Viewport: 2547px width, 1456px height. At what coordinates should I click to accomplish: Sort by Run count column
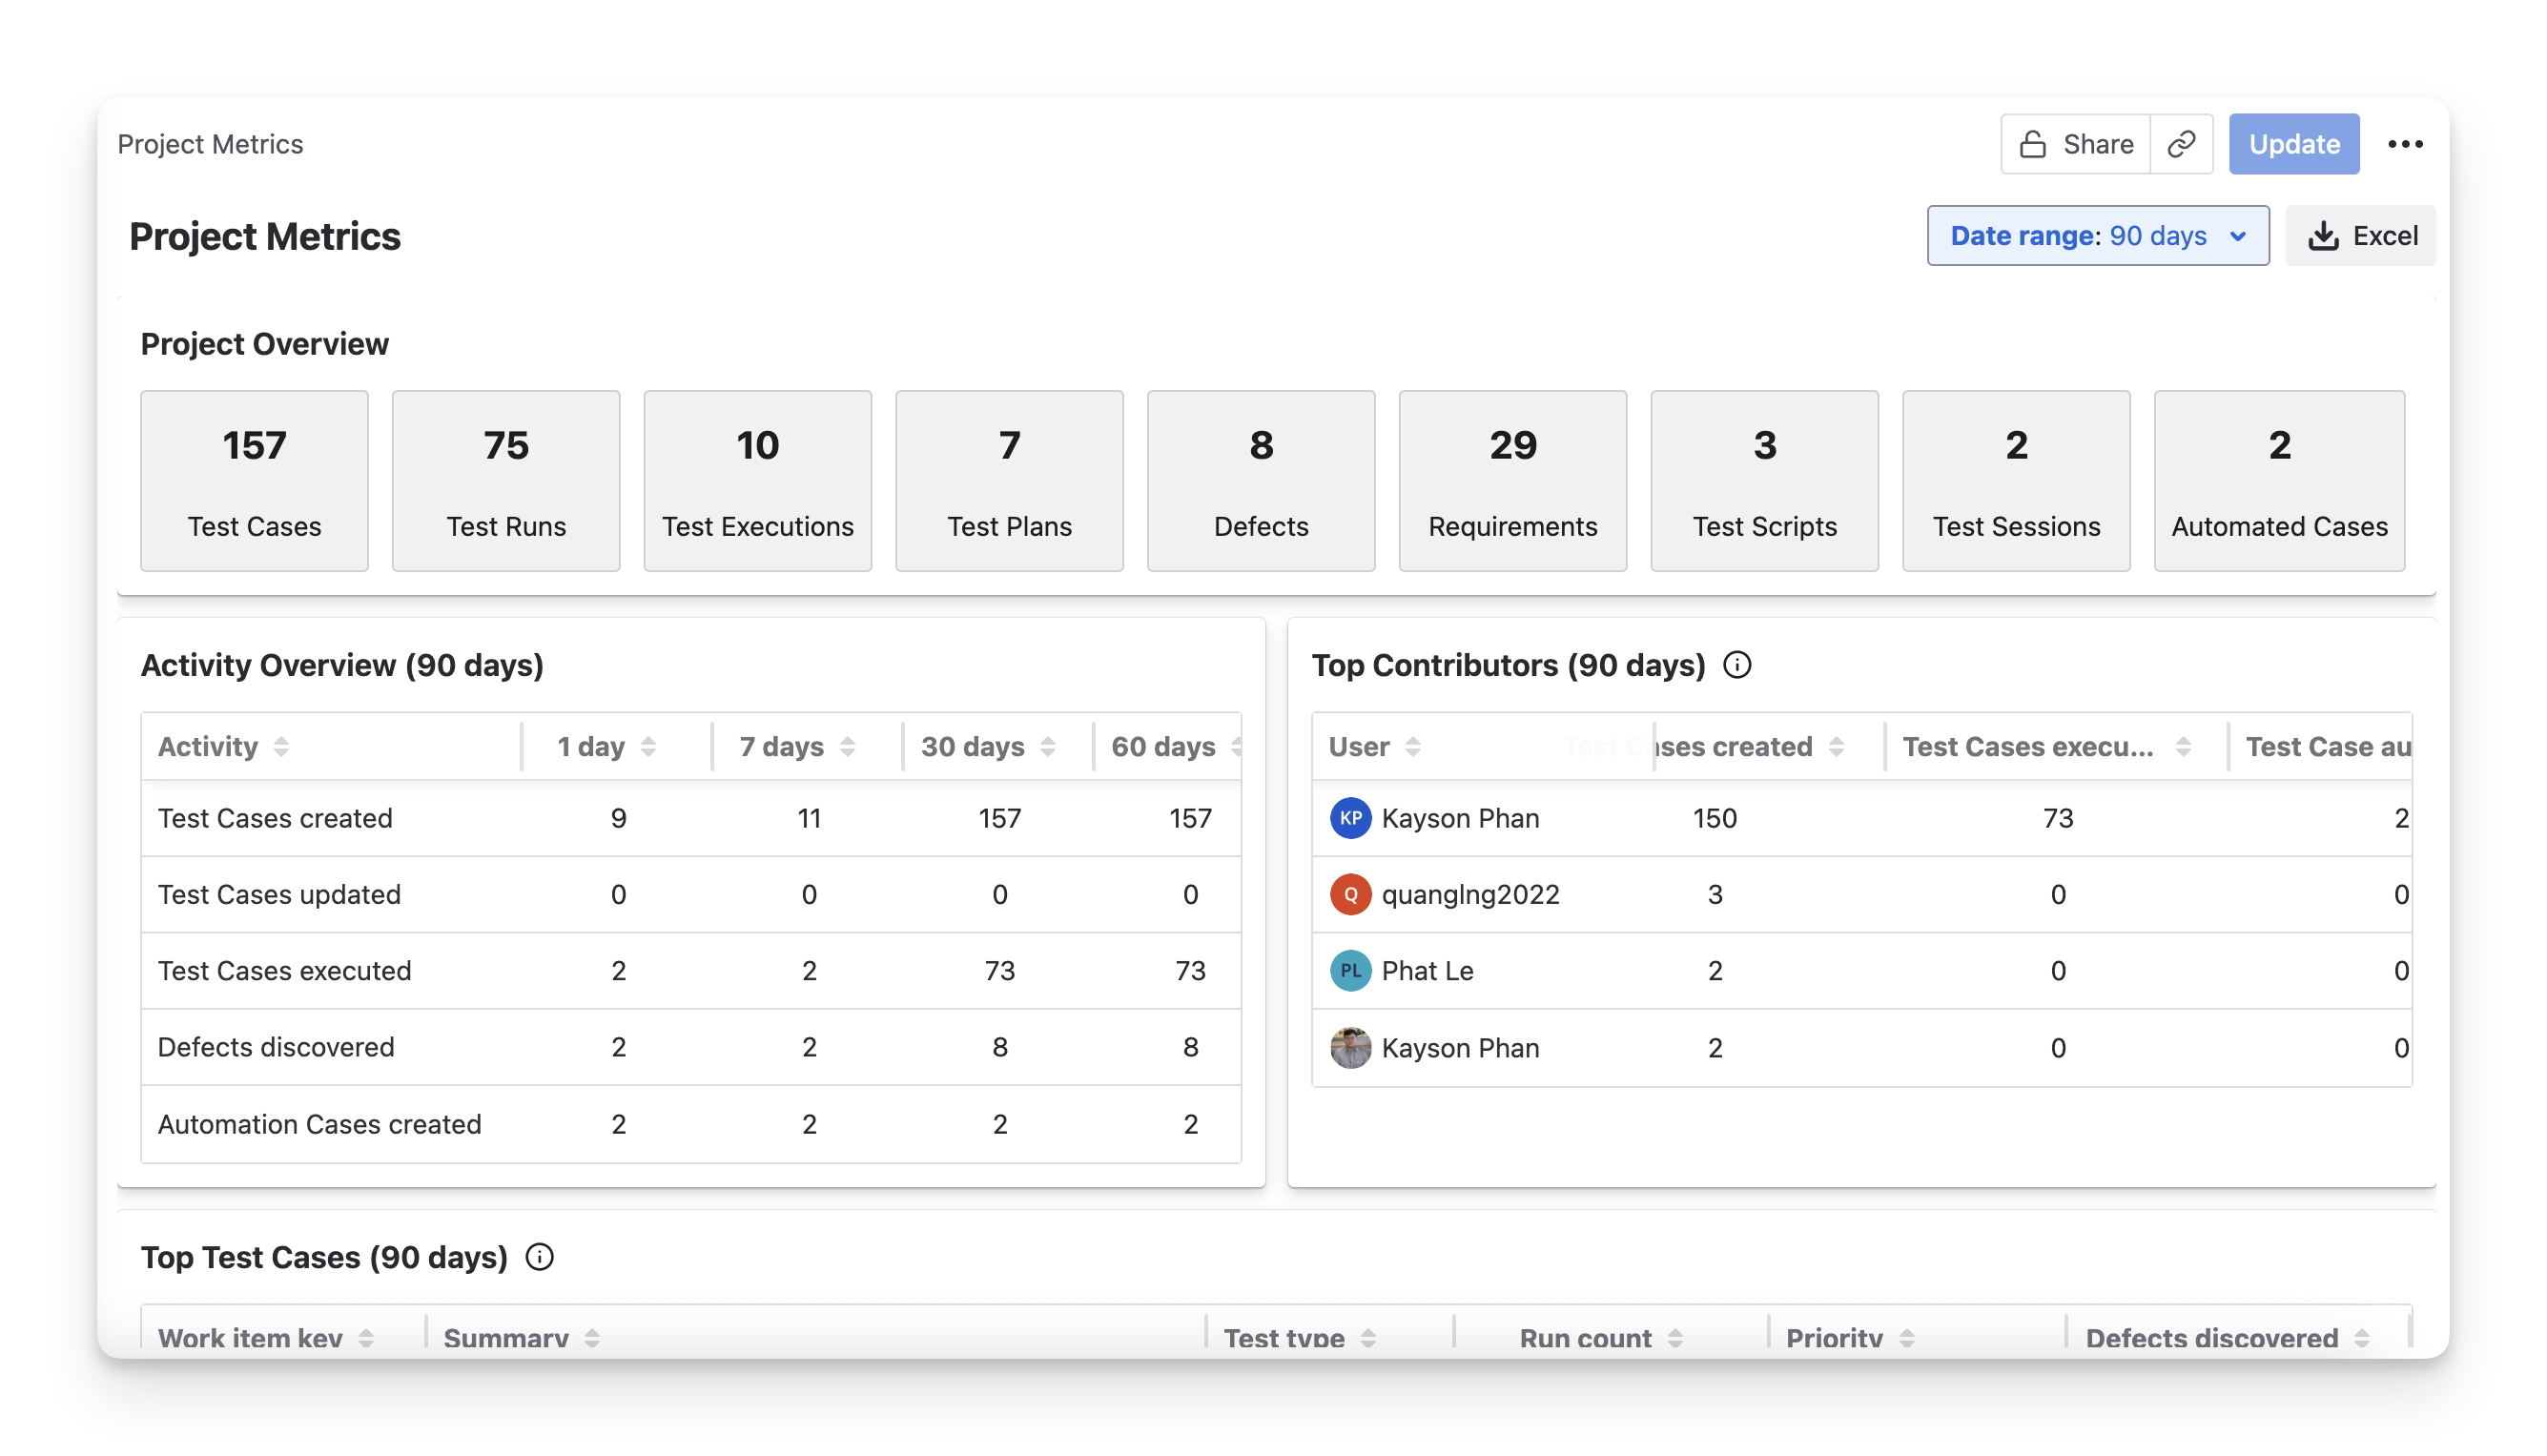1675,1338
